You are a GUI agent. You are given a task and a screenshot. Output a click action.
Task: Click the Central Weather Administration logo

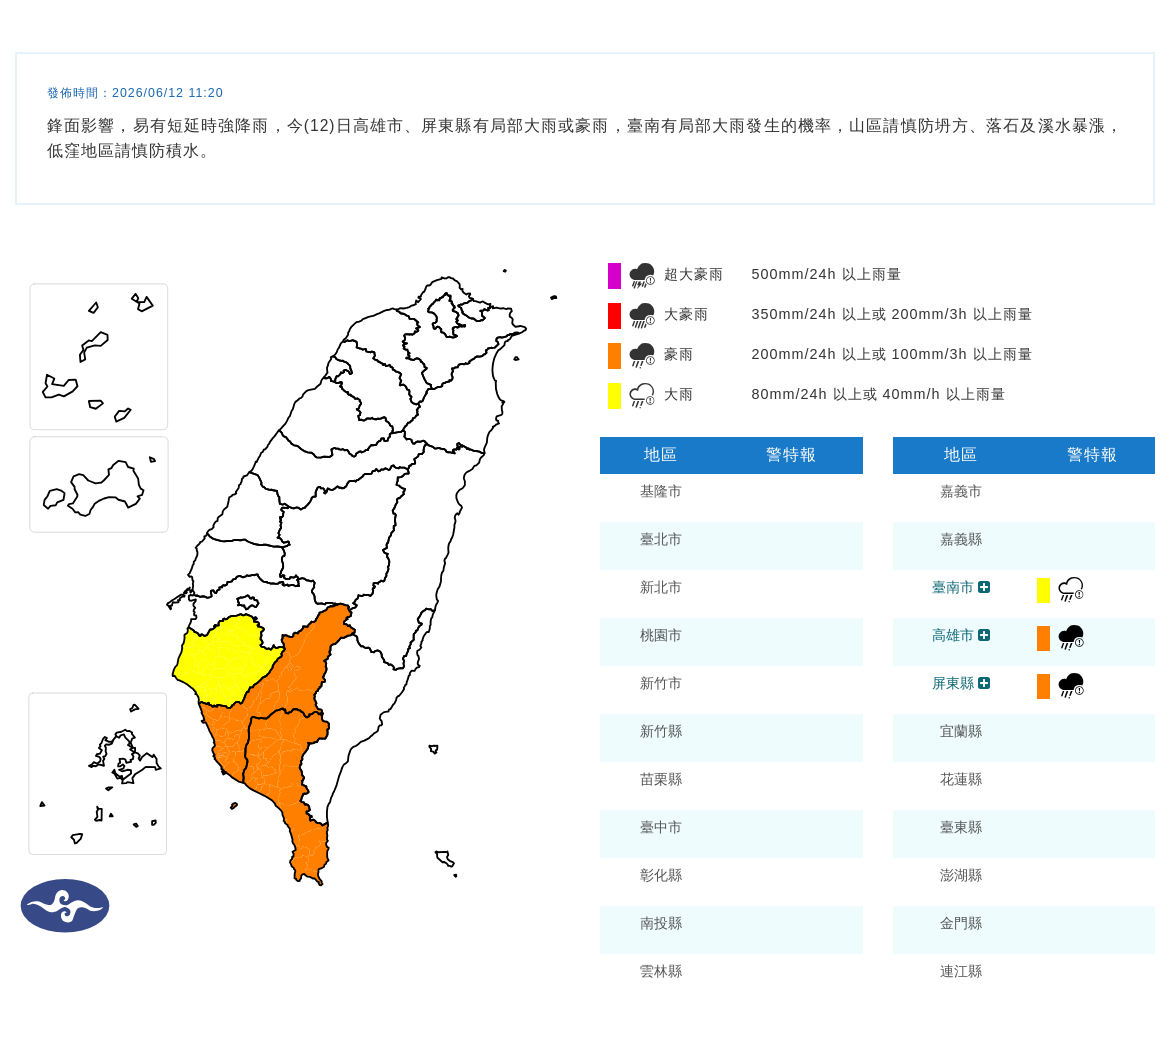[65, 906]
